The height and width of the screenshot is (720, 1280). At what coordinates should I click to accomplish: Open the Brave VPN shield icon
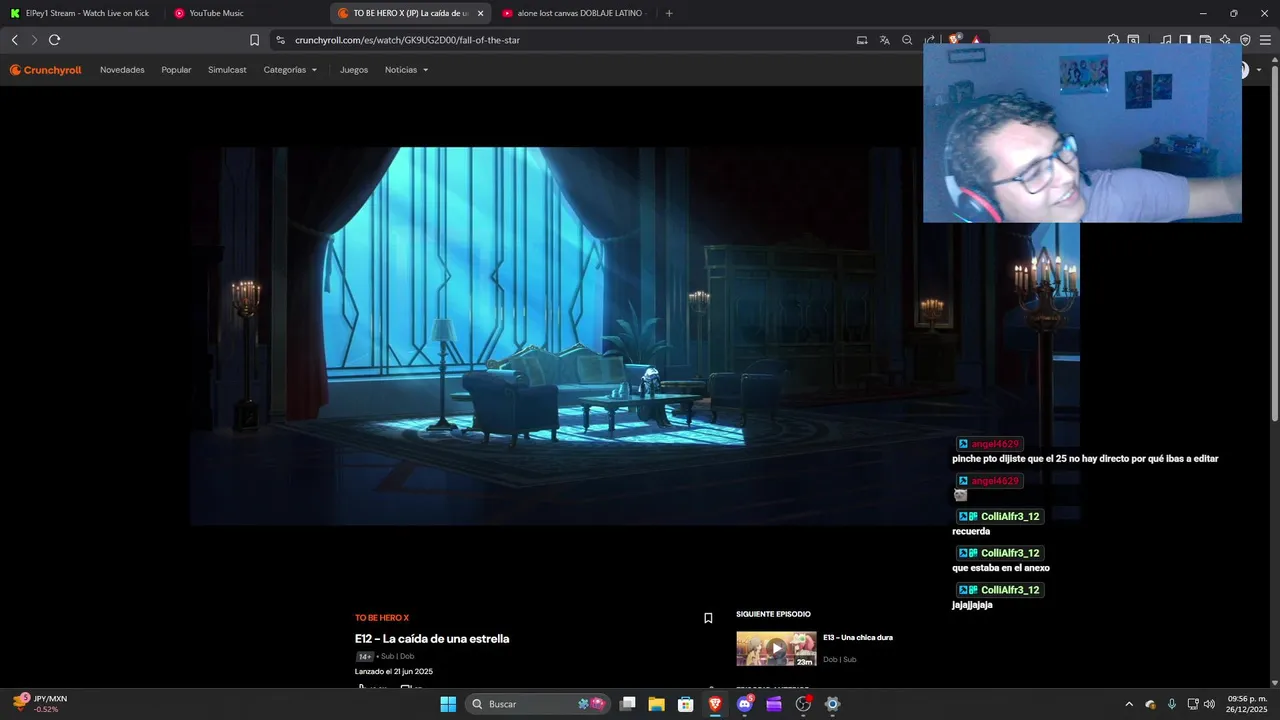[x=1245, y=40]
